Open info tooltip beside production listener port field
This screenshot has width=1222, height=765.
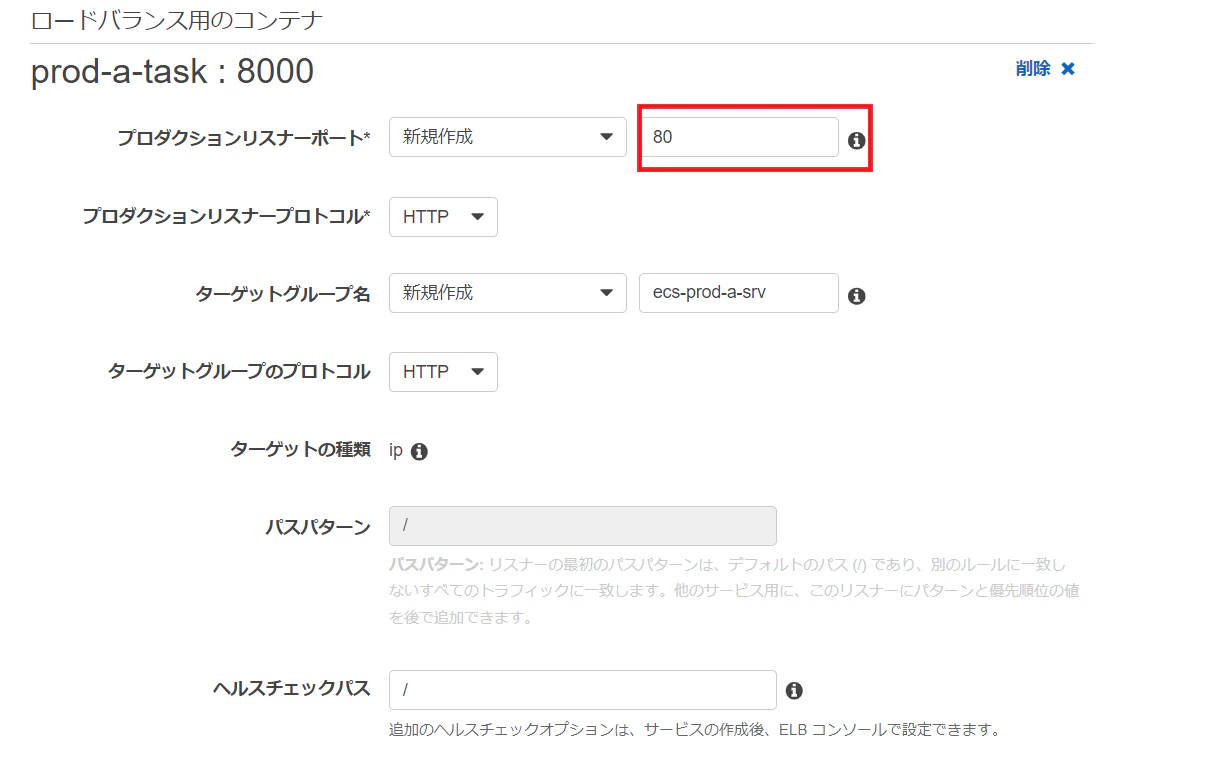(856, 140)
